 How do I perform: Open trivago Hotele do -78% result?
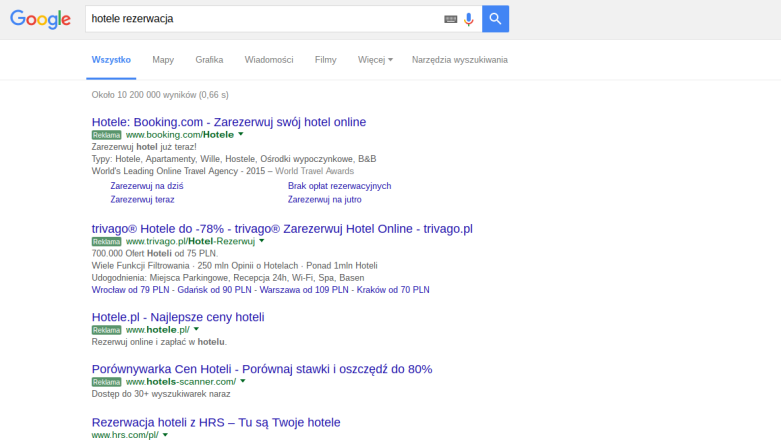tap(282, 229)
